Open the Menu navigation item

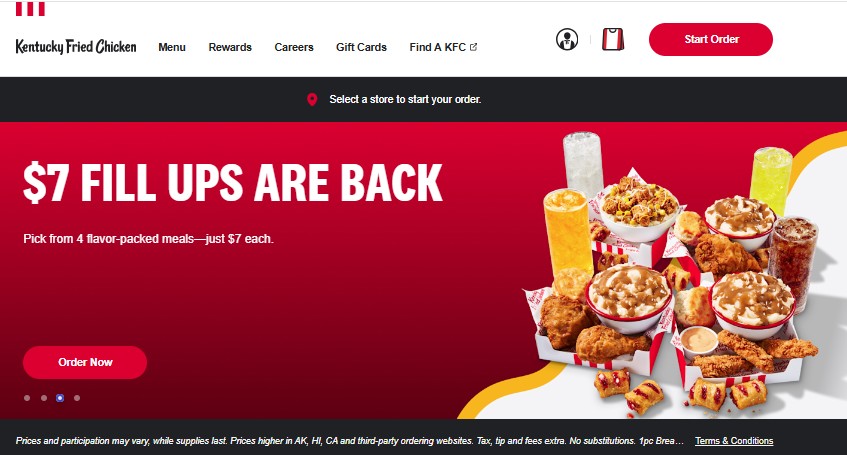pos(172,47)
